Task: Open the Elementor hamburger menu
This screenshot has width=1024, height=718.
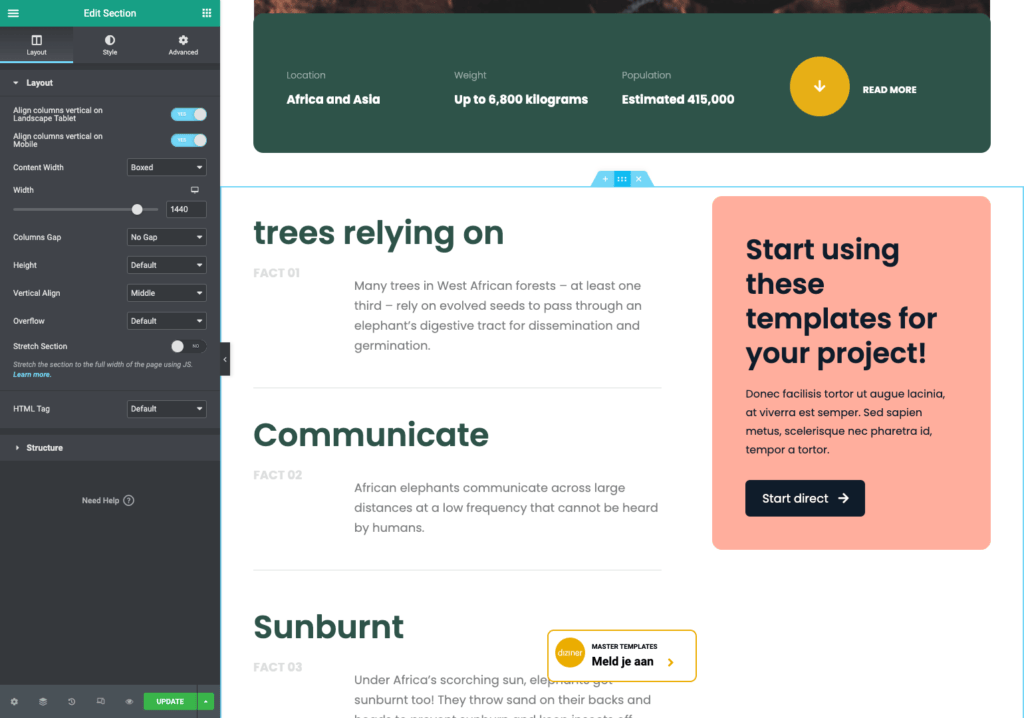Action: pyautogui.click(x=13, y=13)
